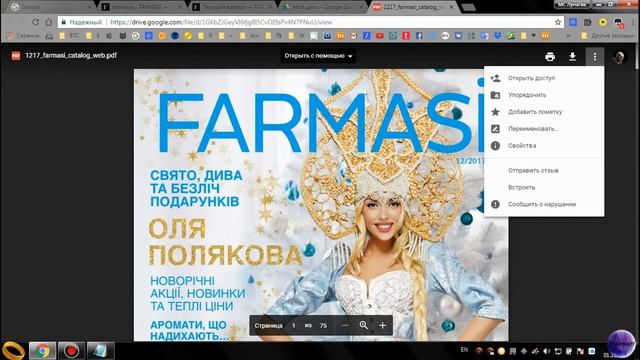The height and width of the screenshot is (360, 640).
Task: Reload the page in Chrome
Action: point(36,22)
